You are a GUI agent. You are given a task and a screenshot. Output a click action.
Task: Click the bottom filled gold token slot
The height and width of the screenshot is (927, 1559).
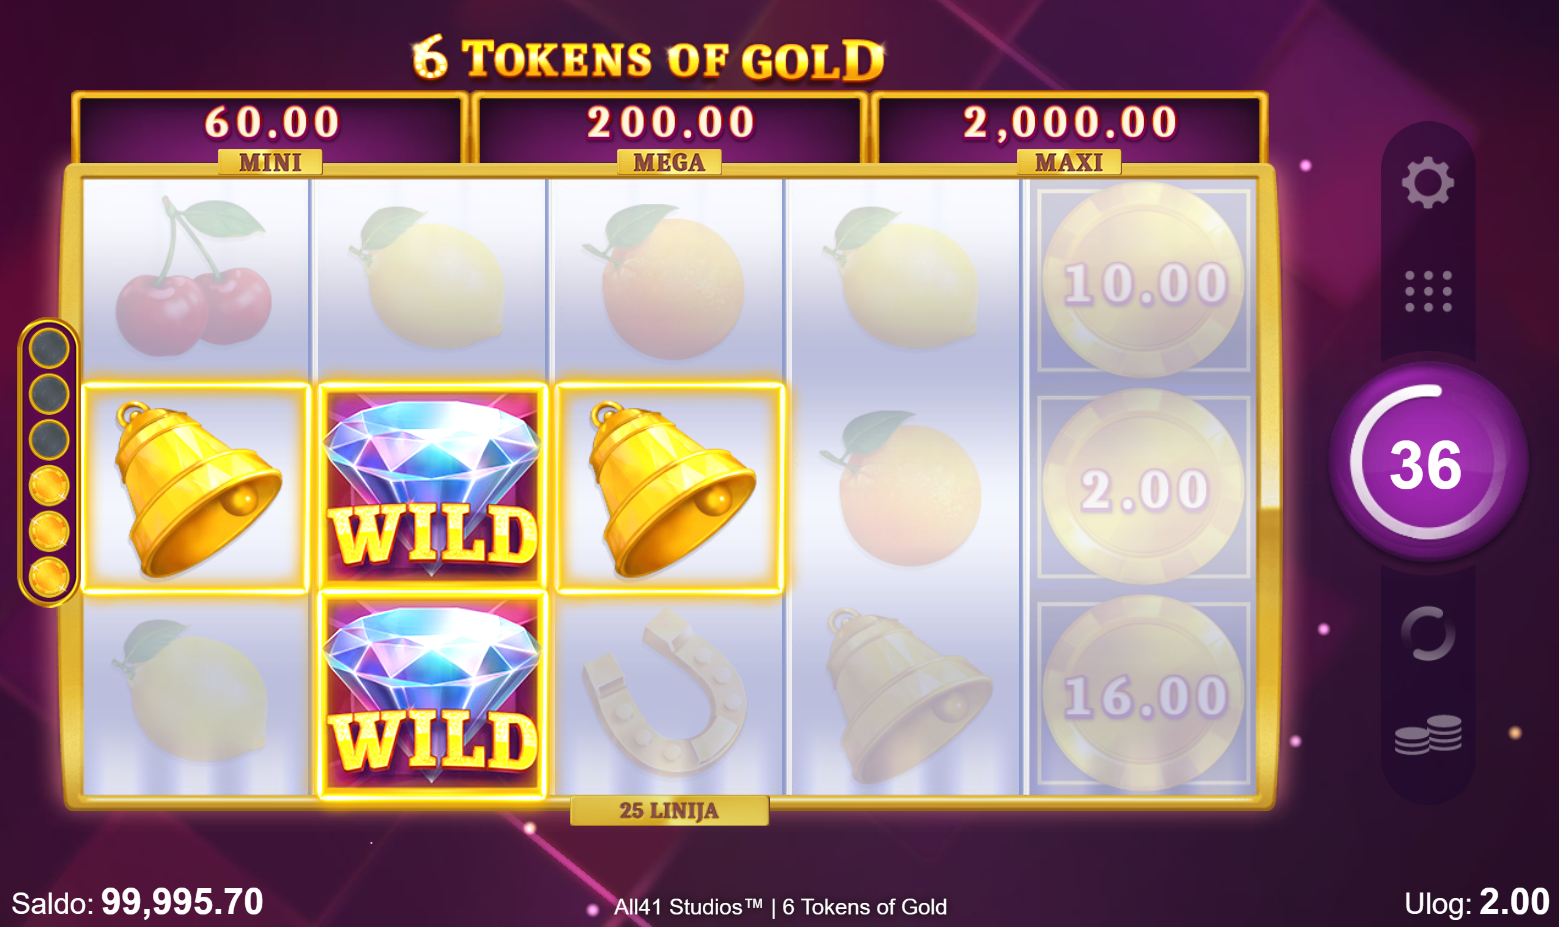(49, 577)
